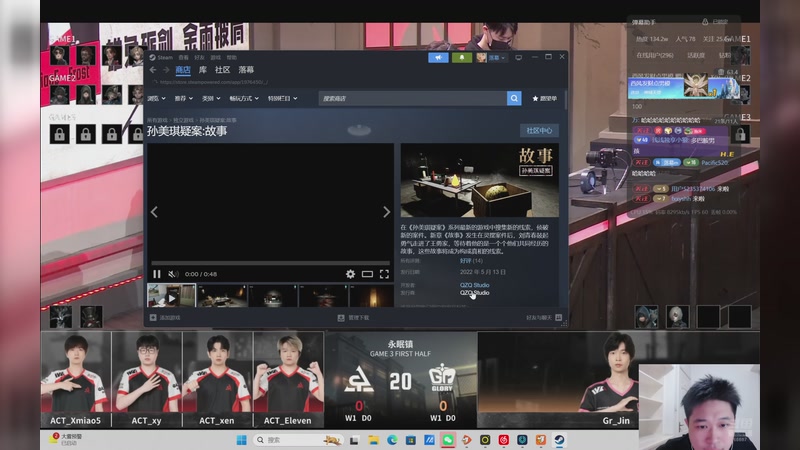Expand the 浏览 store dropdown
This screenshot has width=800, height=450.
pos(156,98)
